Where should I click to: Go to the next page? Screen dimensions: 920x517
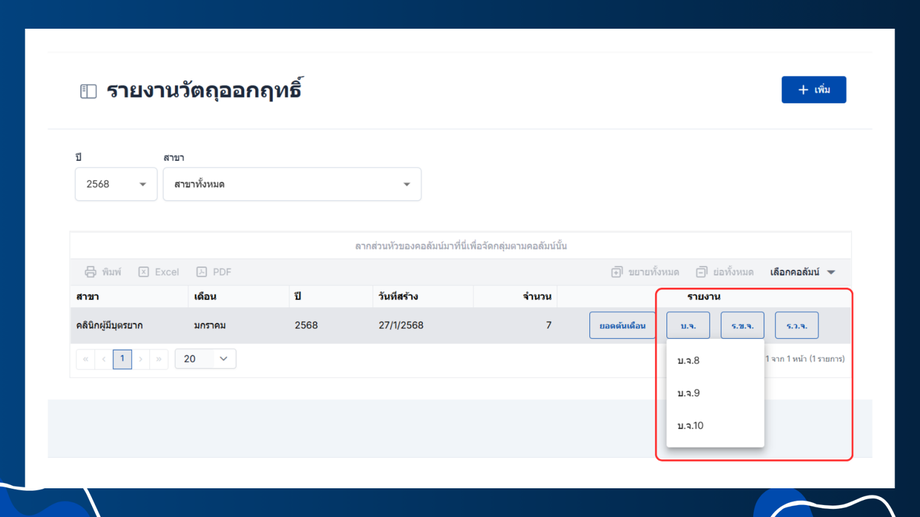pyautogui.click(x=141, y=359)
